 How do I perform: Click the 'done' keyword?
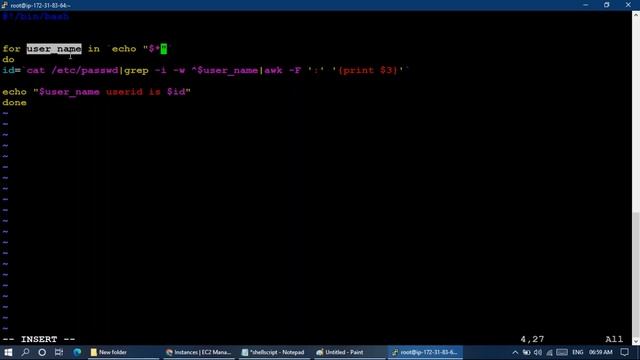14,102
